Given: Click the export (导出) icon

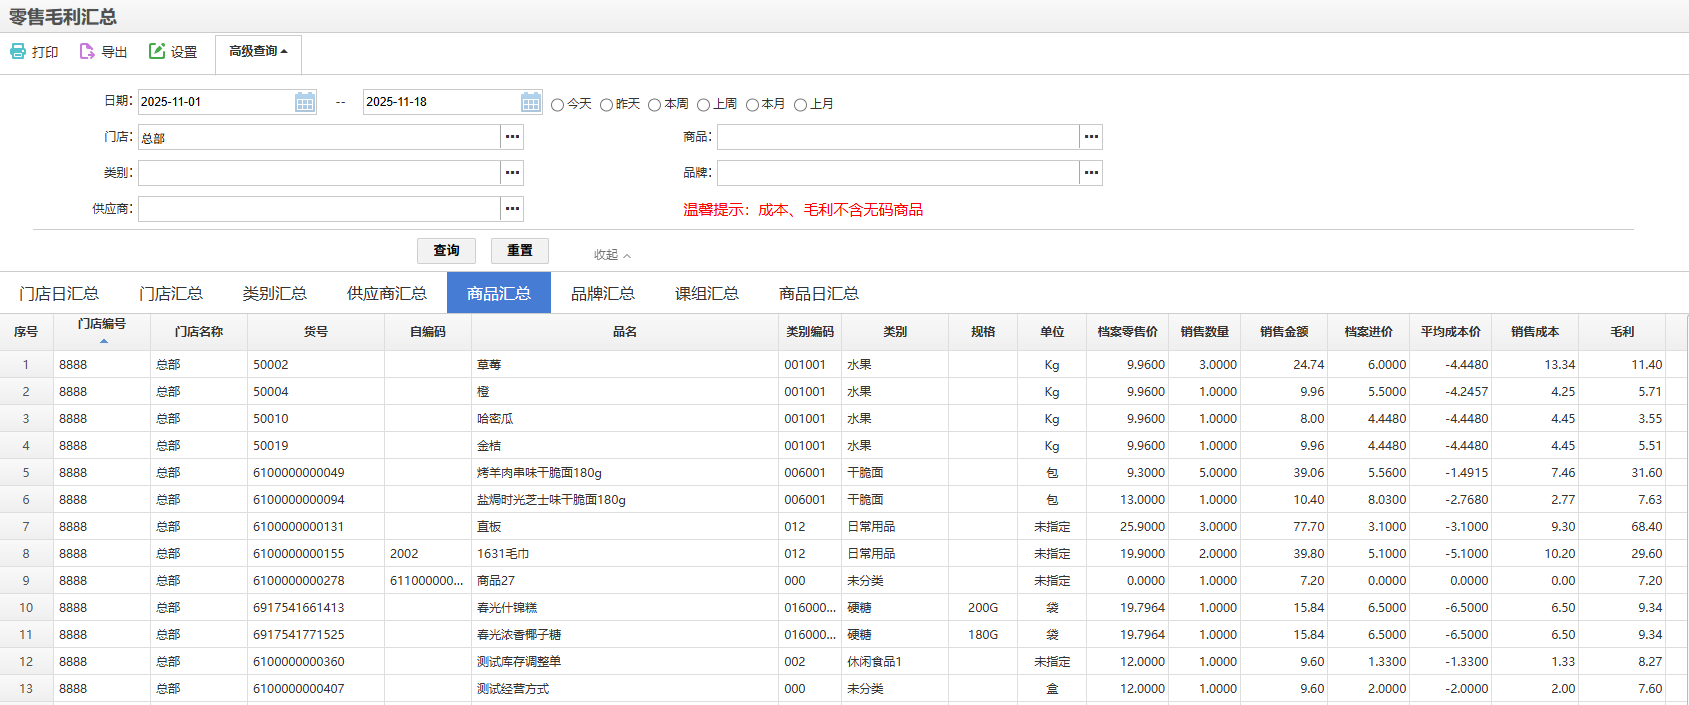Looking at the screenshot, I should (x=87, y=51).
